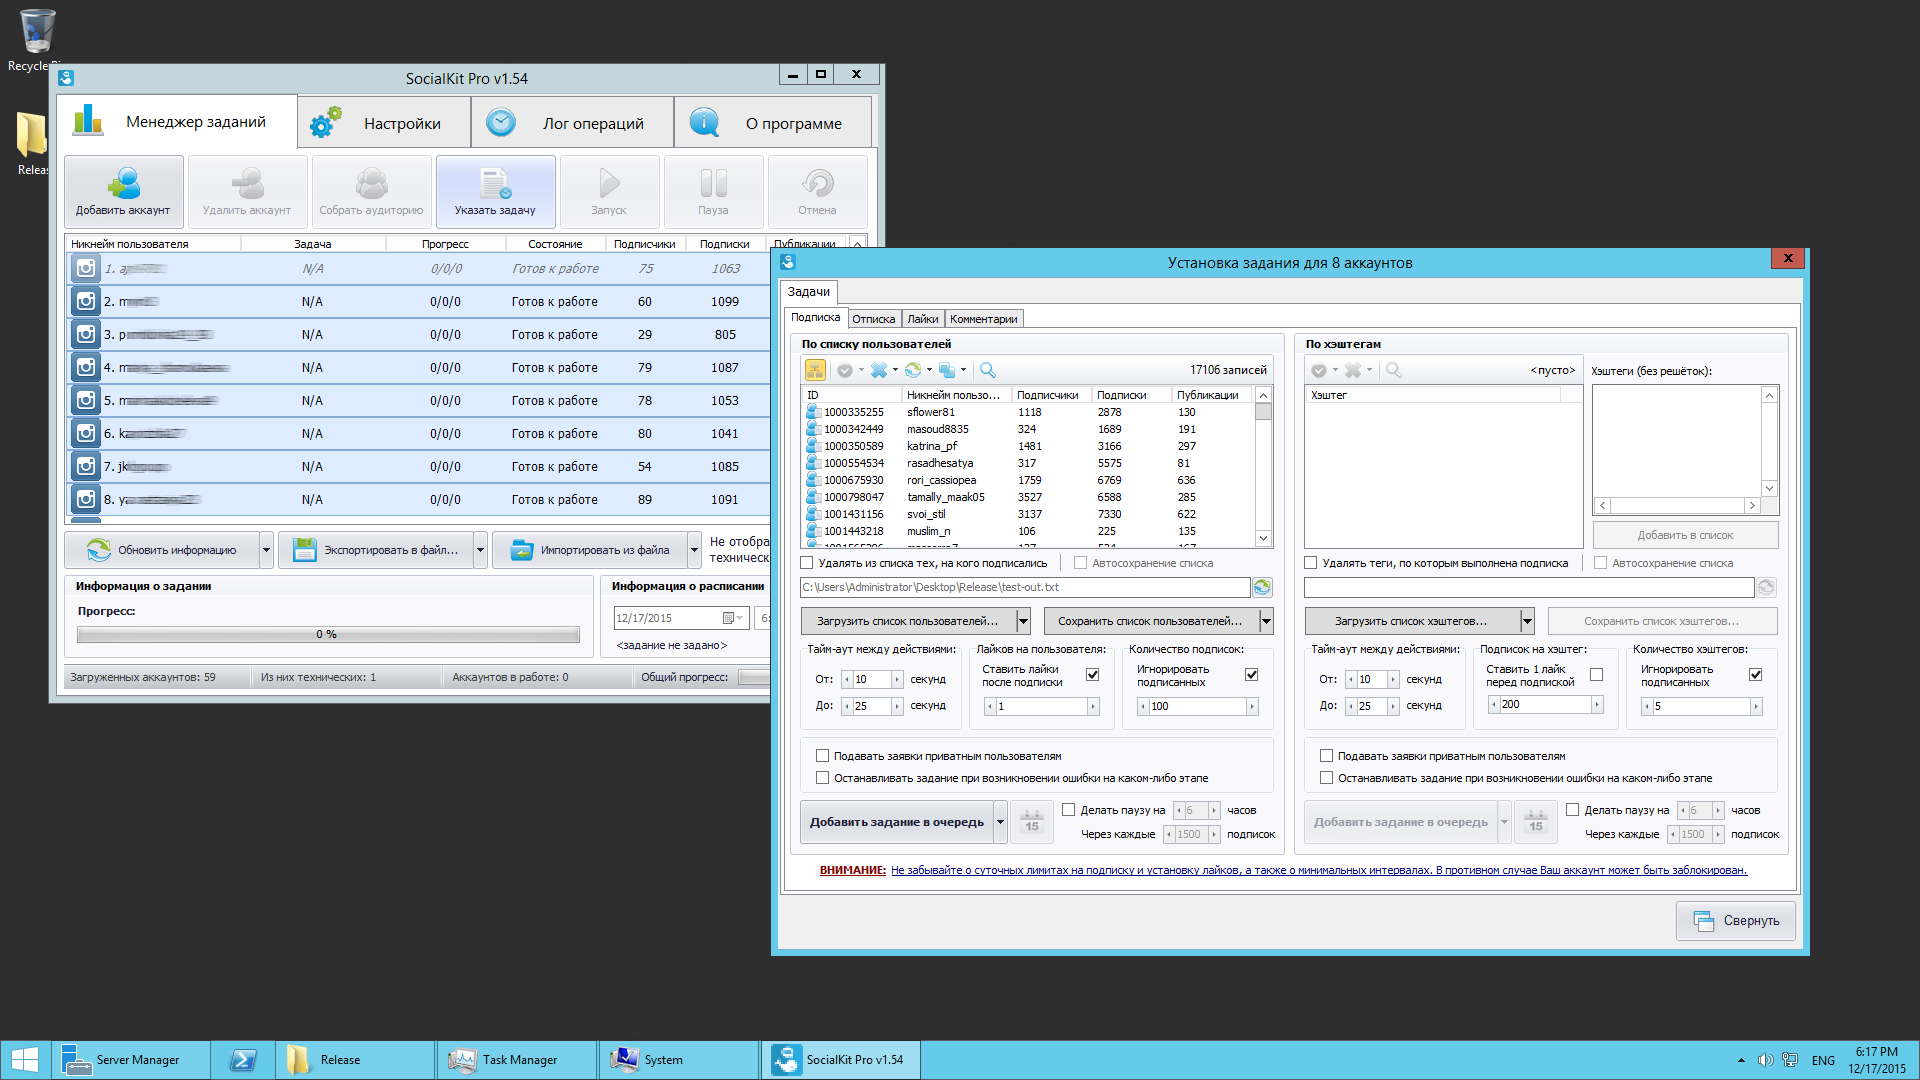
Task: Expand Сохранить список пользователей dropdown
Action: [x=1262, y=620]
